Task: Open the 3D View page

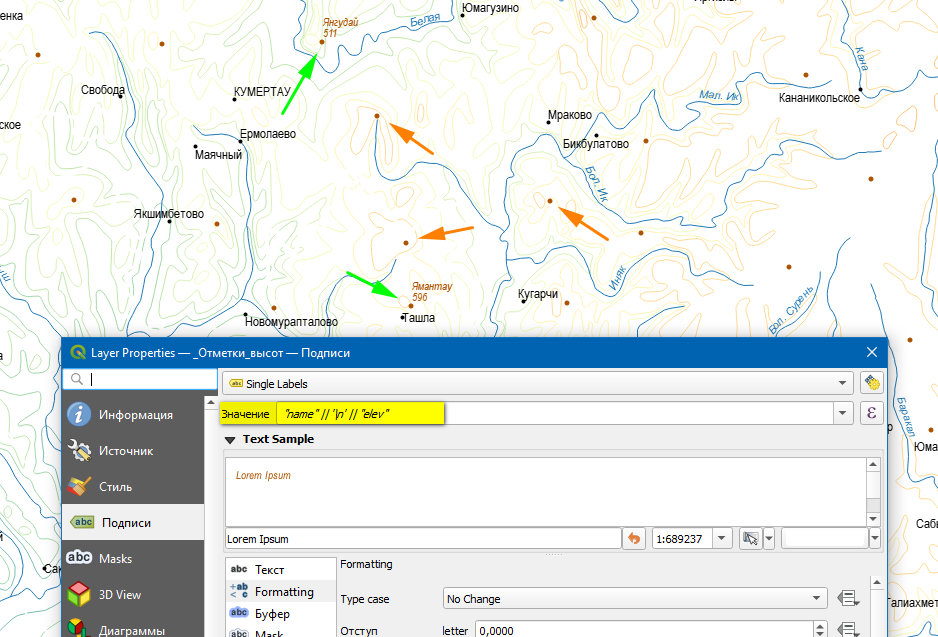Action: (119, 595)
